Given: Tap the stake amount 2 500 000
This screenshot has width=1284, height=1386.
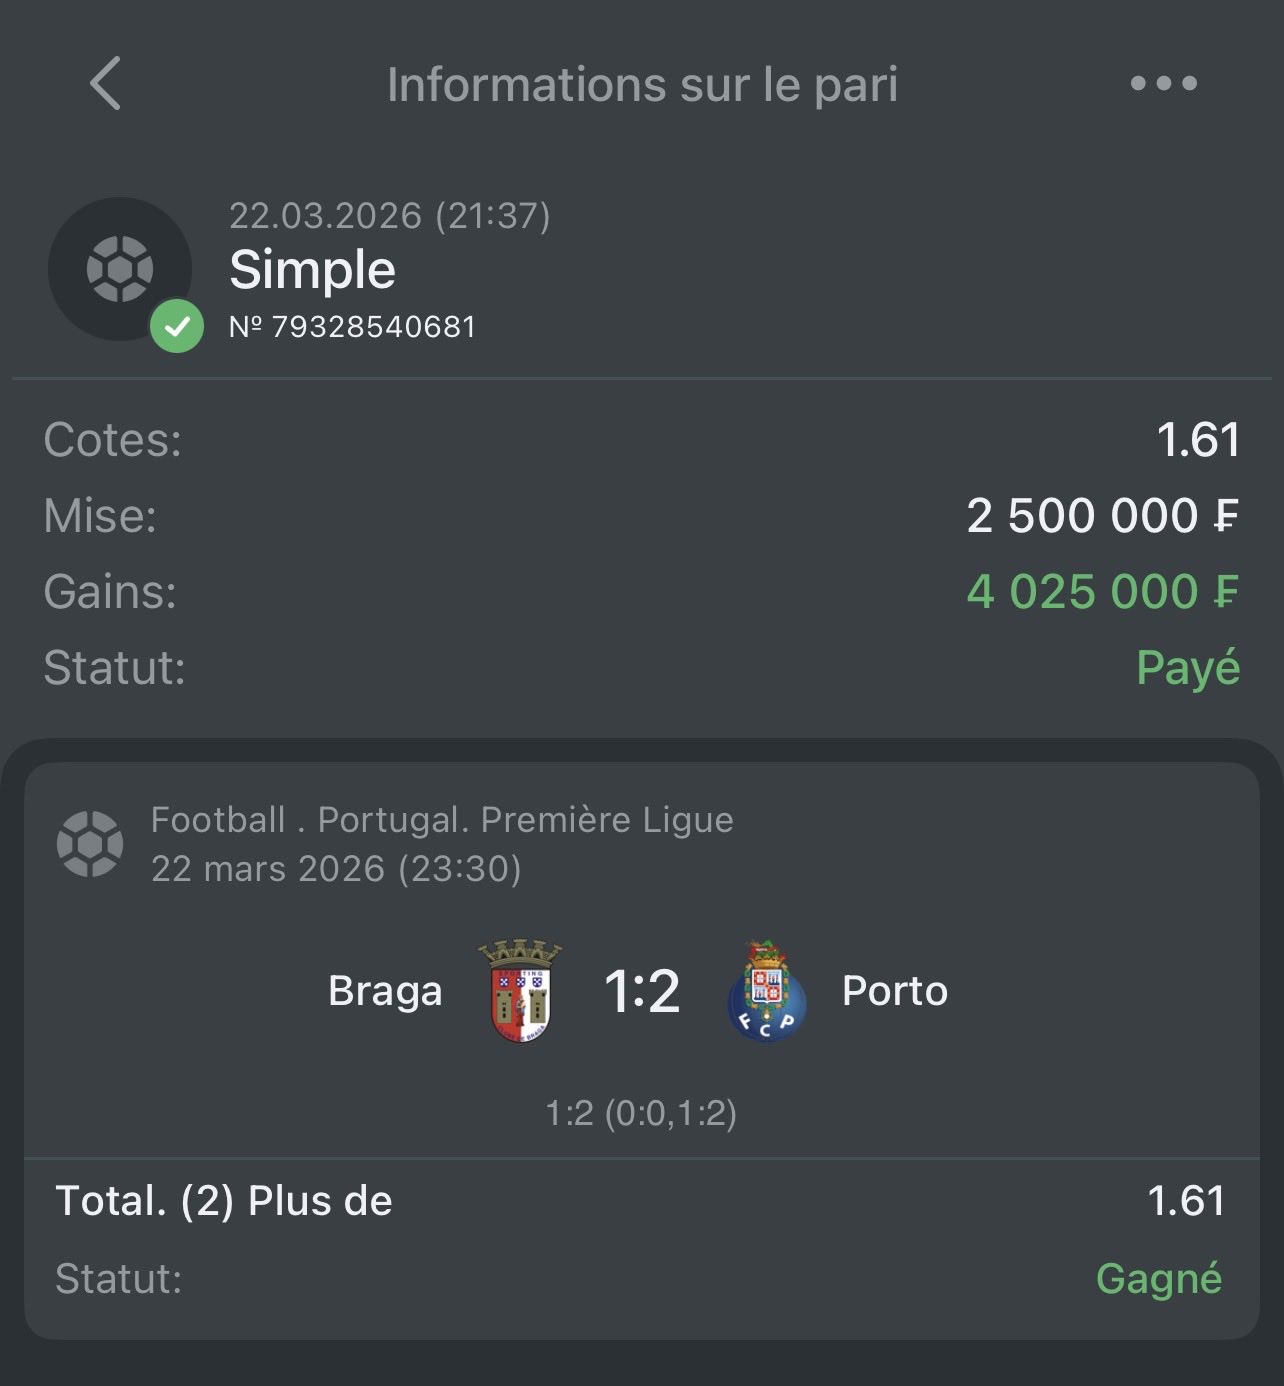Looking at the screenshot, I should 1101,516.
